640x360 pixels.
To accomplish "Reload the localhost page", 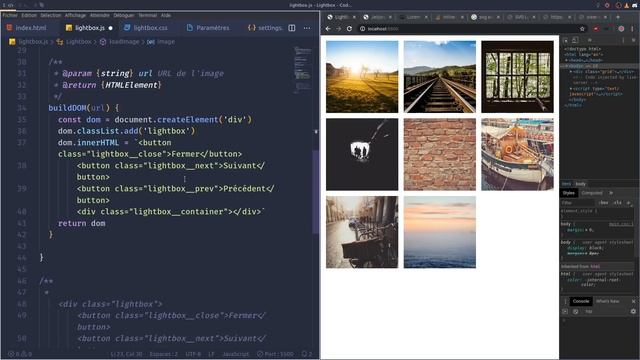I will coord(349,29).
